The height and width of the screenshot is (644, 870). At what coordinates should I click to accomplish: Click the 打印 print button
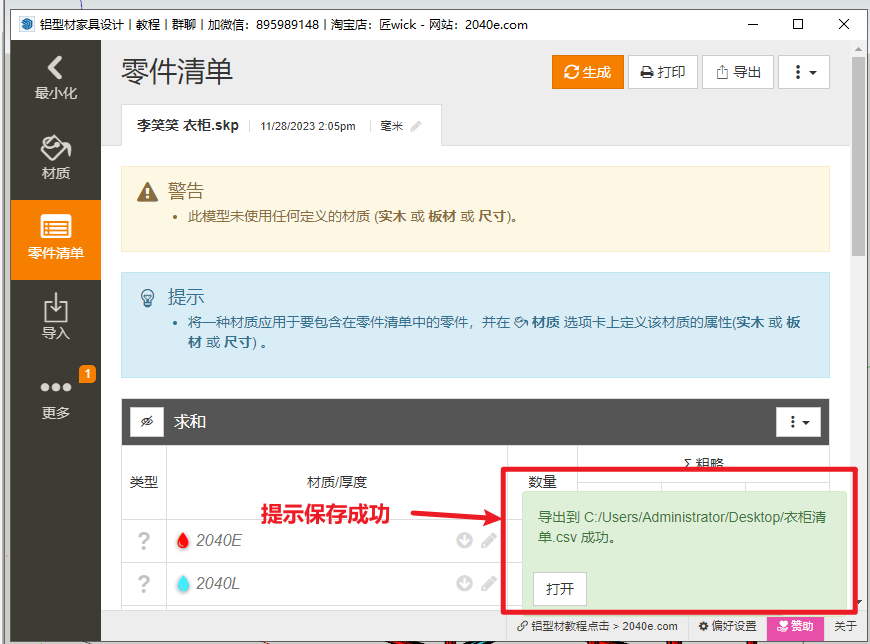[x=662, y=72]
